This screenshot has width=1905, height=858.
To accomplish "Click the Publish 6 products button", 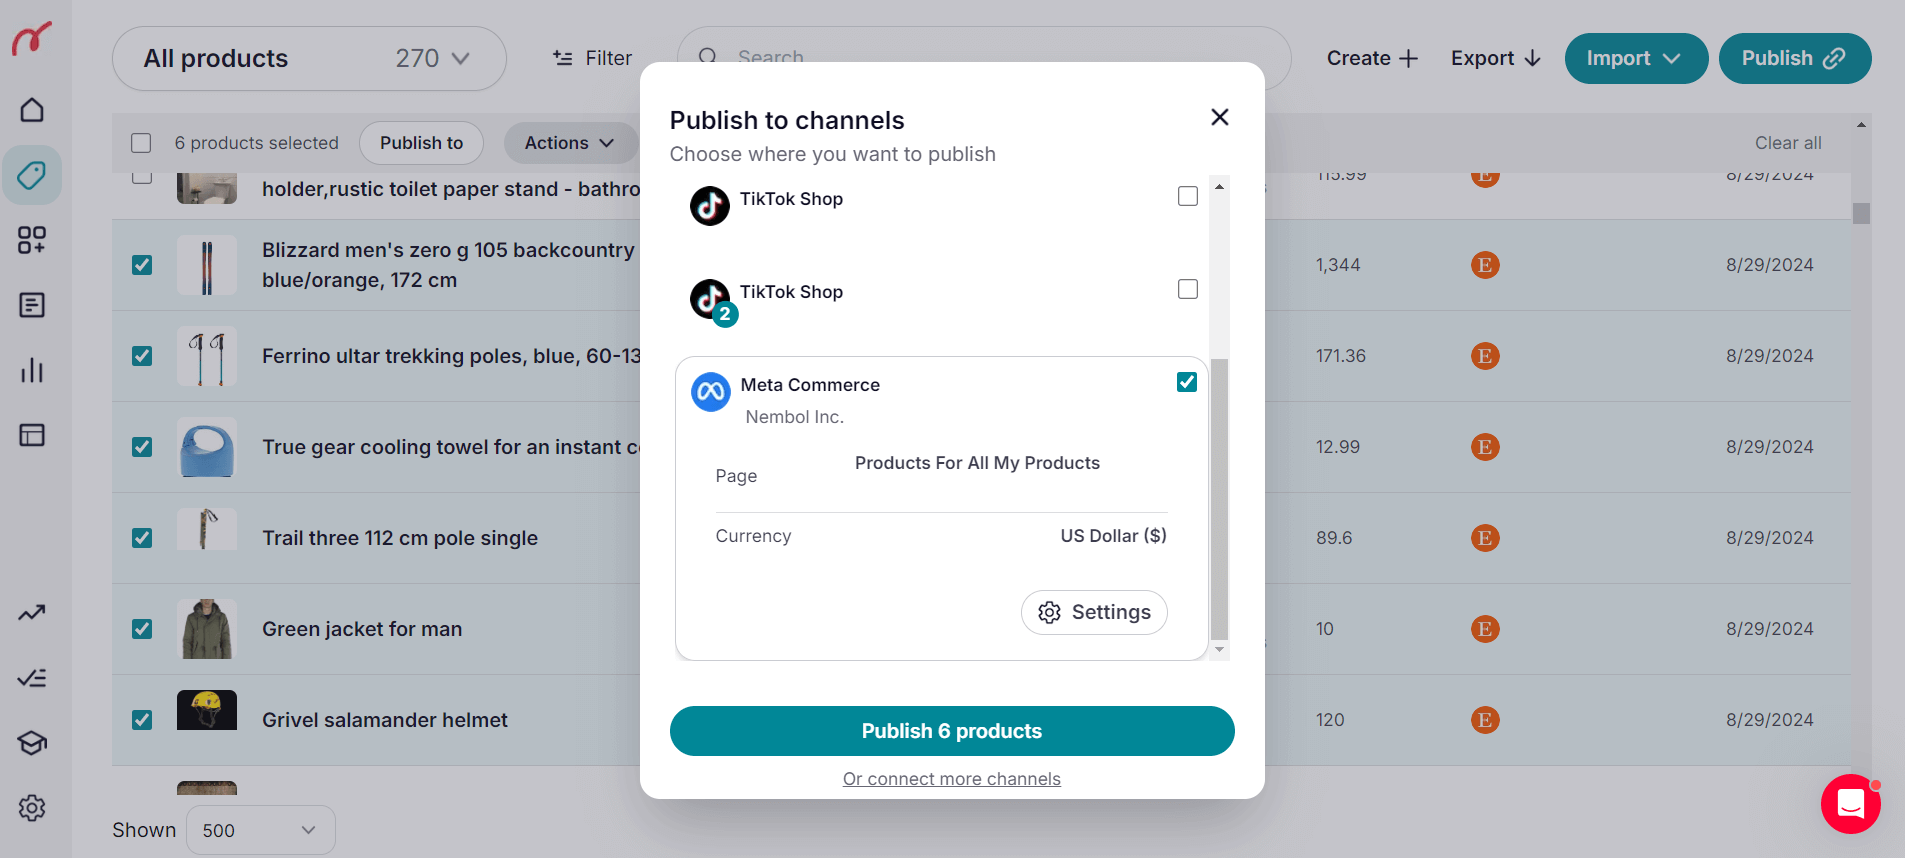I will (x=952, y=731).
